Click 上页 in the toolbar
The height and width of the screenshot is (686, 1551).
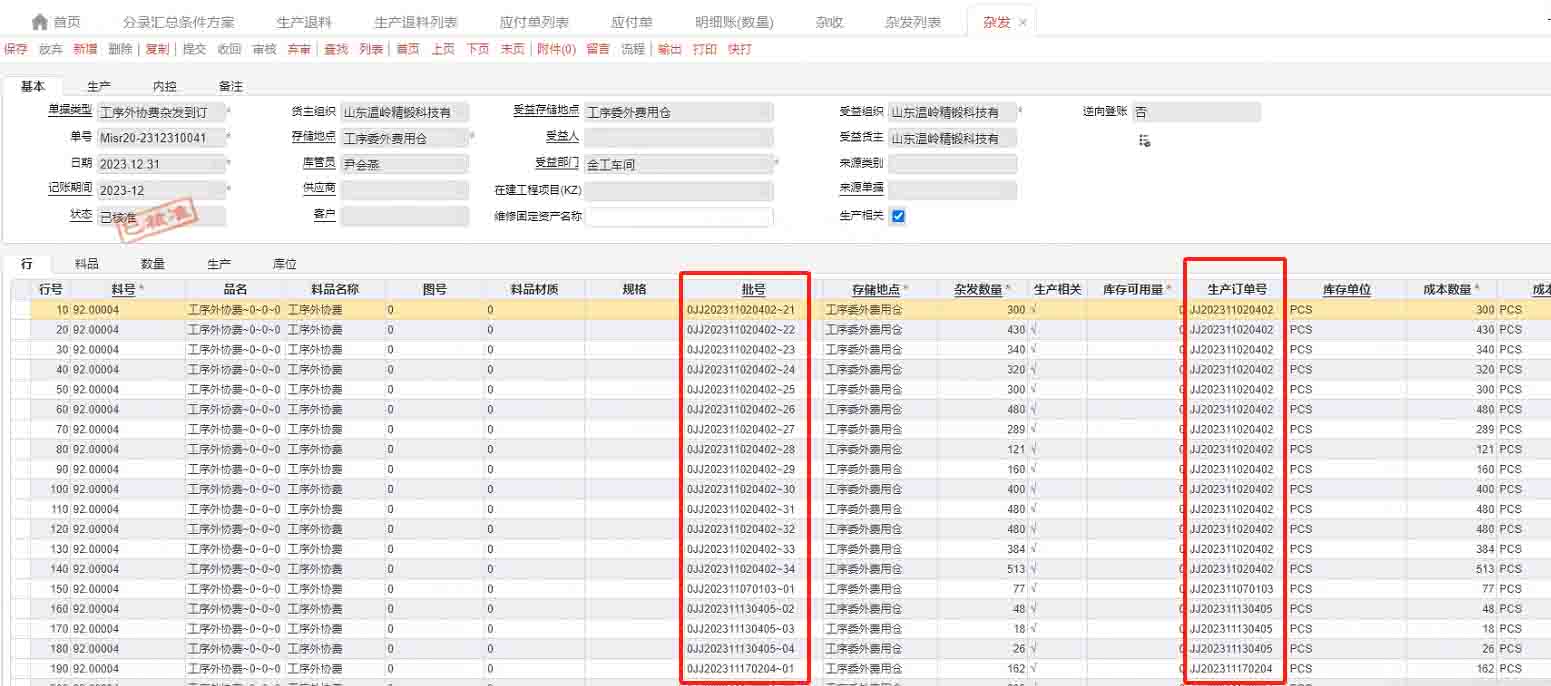[443, 49]
